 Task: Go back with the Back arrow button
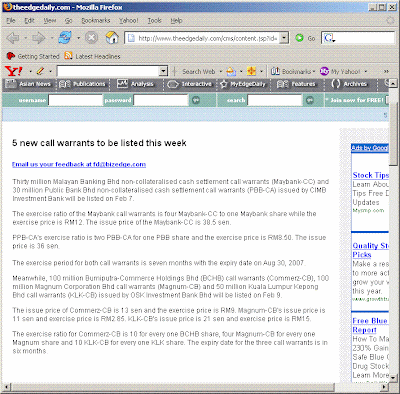(13, 38)
